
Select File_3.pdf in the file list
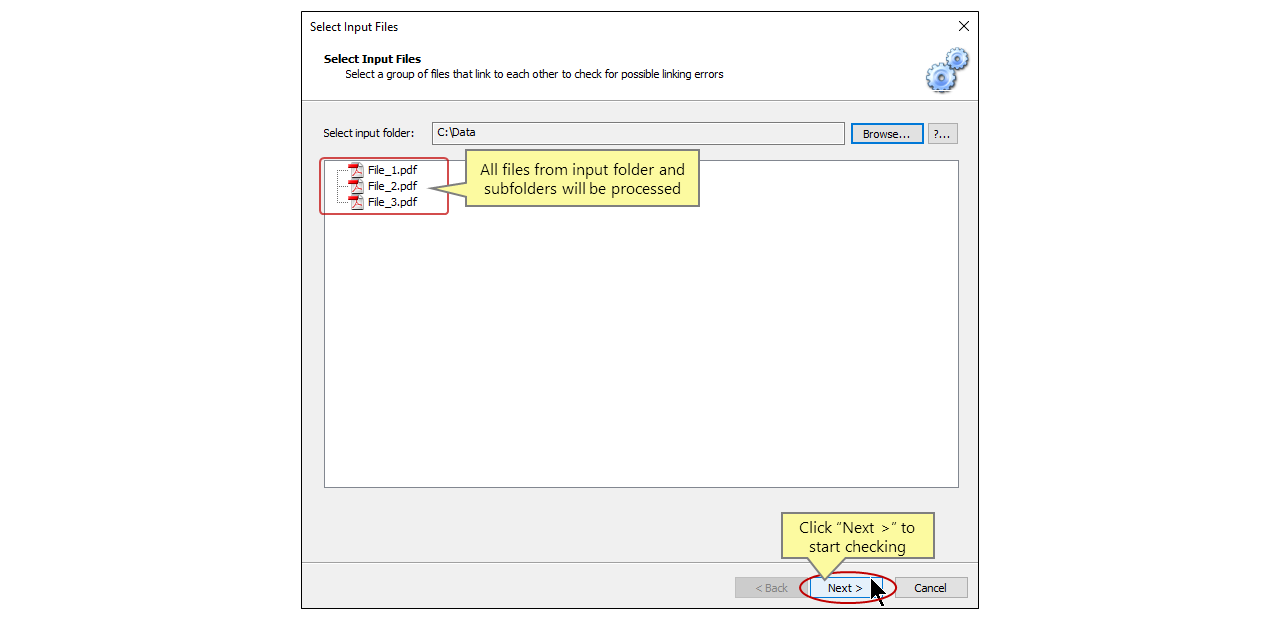click(x=392, y=202)
